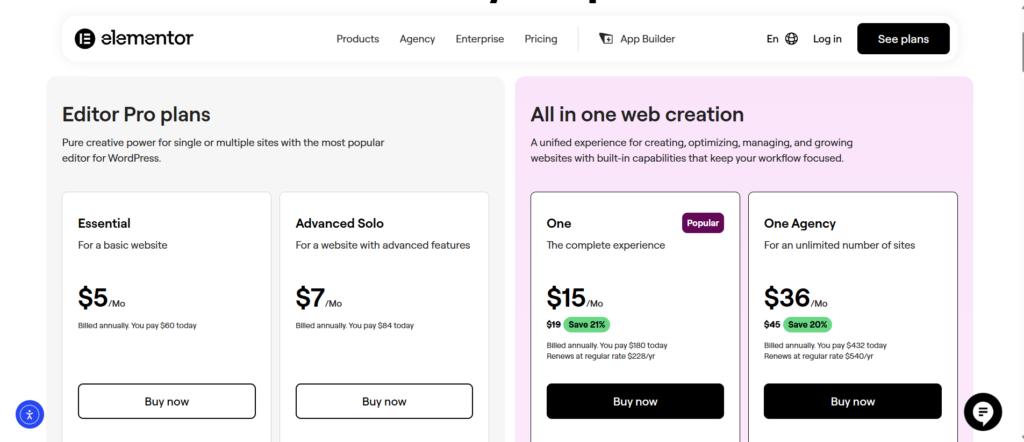Click the Popular badge on One plan

pos(703,223)
